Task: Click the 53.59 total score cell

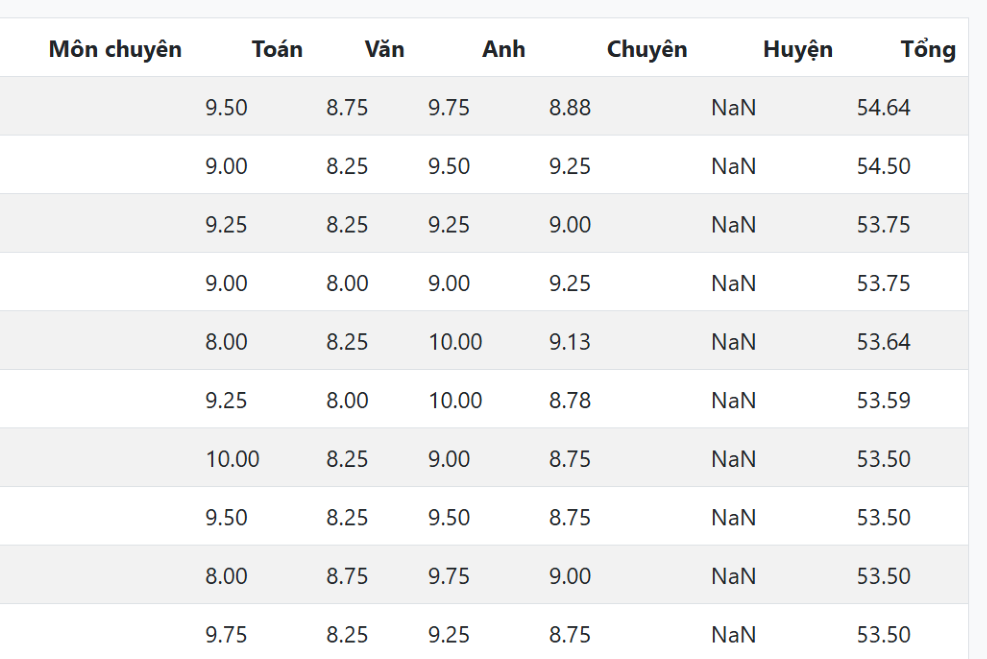Action: [883, 401]
